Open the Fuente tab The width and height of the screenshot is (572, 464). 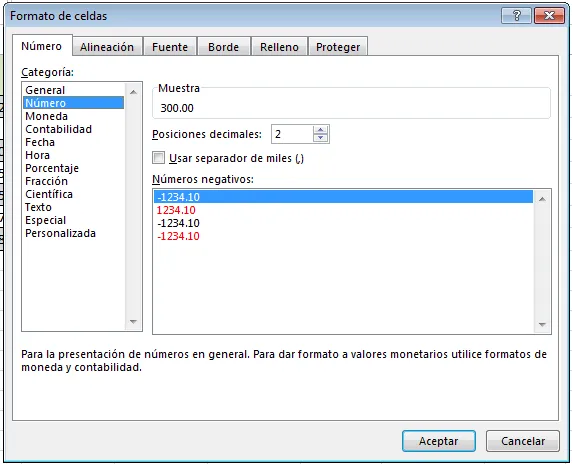tap(170, 47)
